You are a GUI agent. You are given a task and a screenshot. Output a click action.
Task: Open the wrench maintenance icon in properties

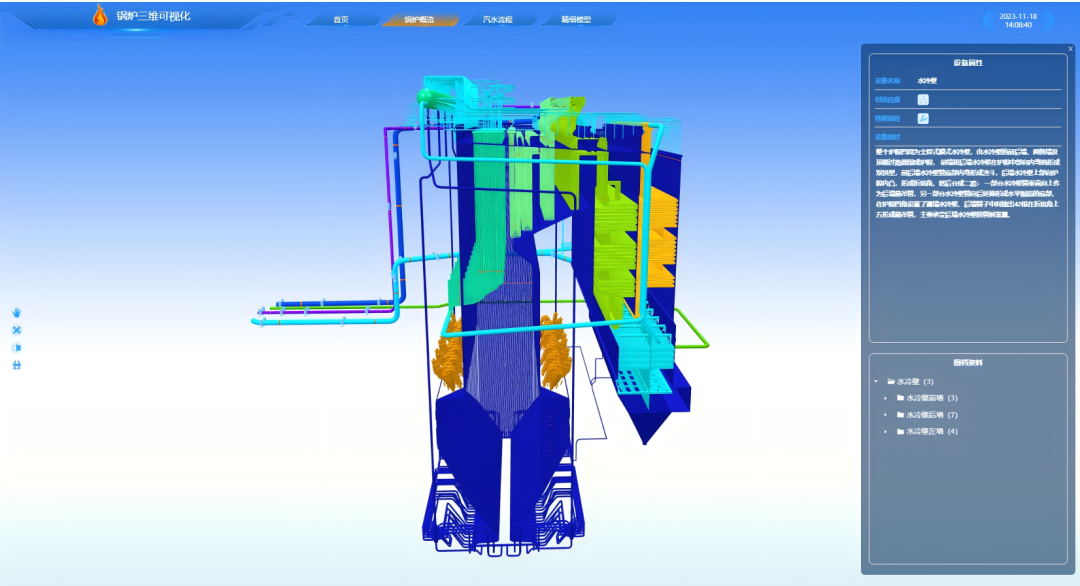923,118
